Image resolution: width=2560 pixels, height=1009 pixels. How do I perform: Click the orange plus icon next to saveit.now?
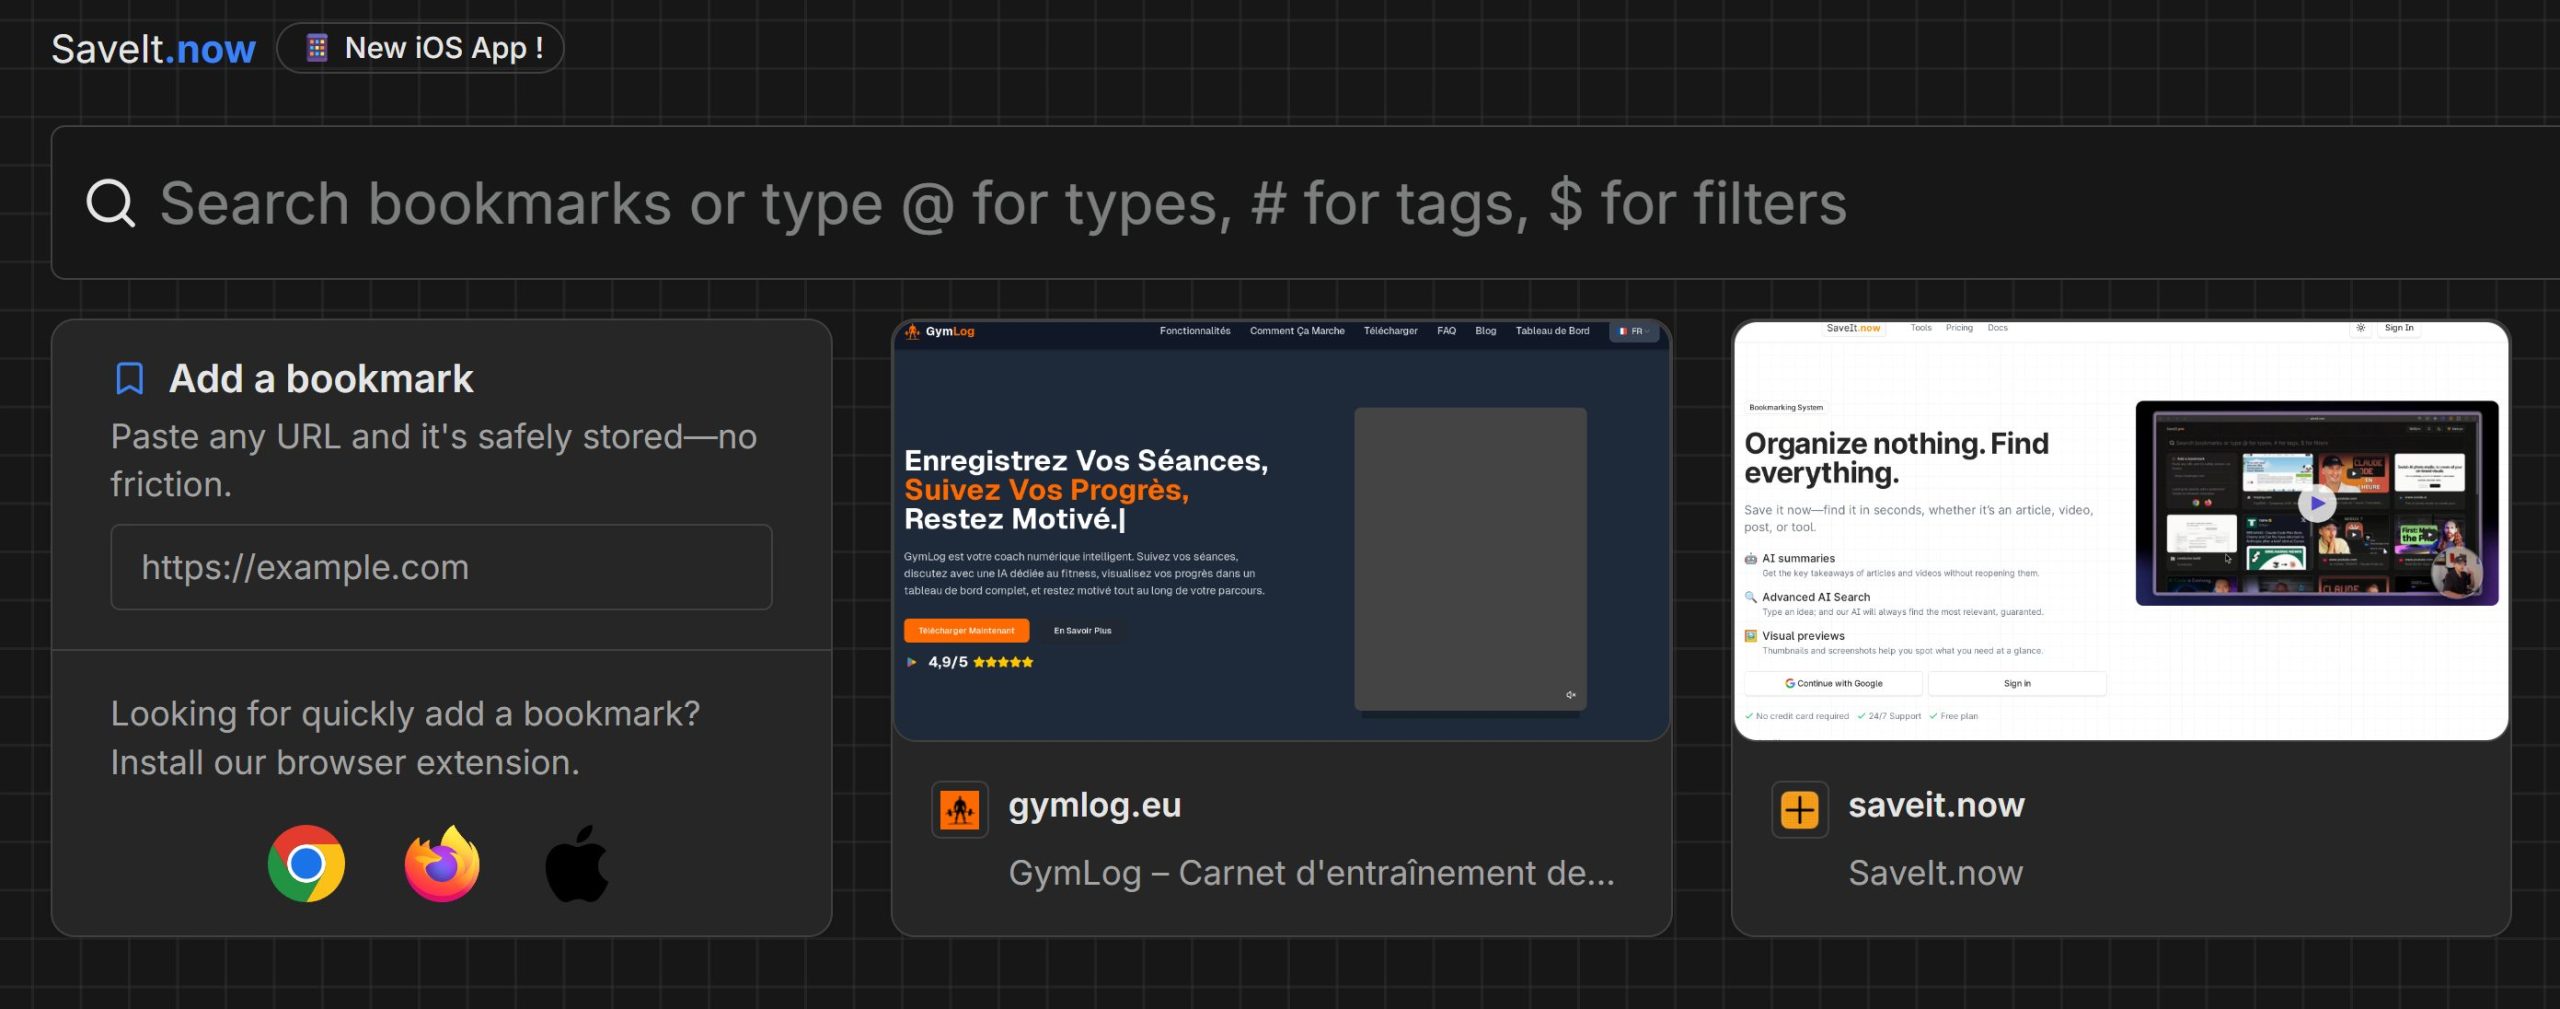(x=1799, y=810)
